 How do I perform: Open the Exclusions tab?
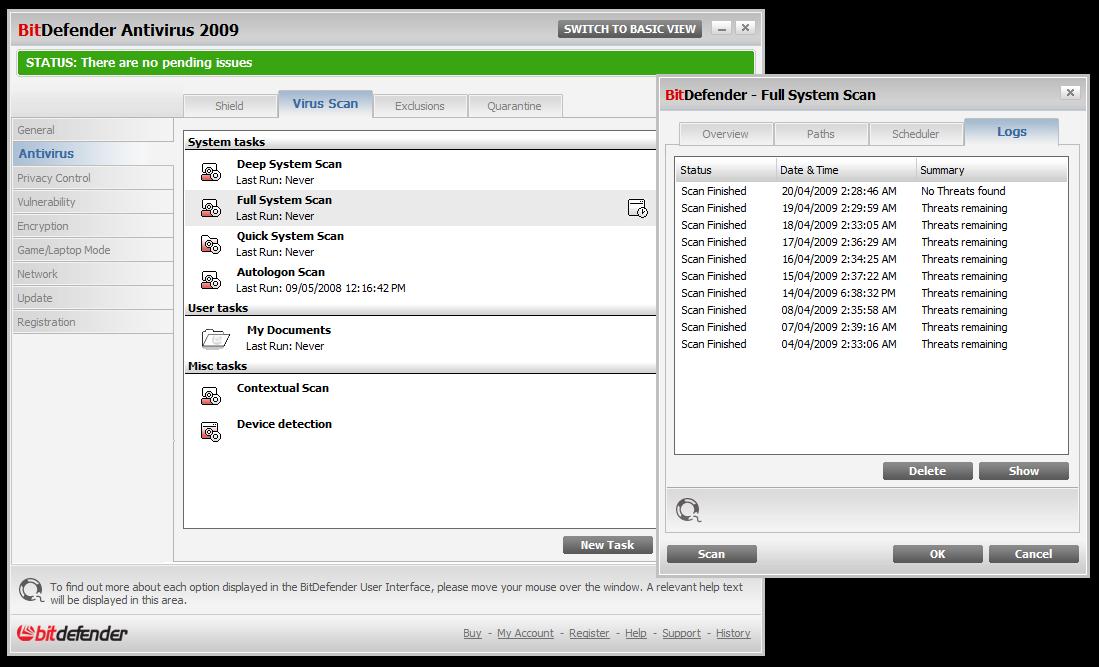[419, 106]
